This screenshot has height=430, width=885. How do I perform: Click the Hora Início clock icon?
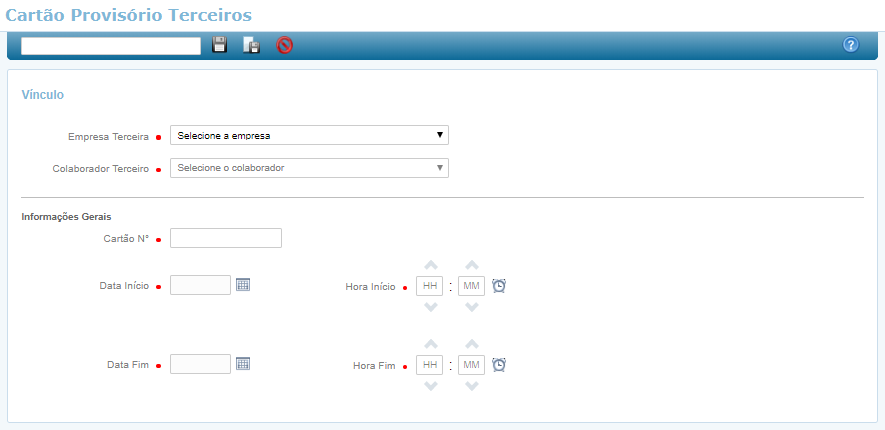pyautogui.click(x=500, y=286)
